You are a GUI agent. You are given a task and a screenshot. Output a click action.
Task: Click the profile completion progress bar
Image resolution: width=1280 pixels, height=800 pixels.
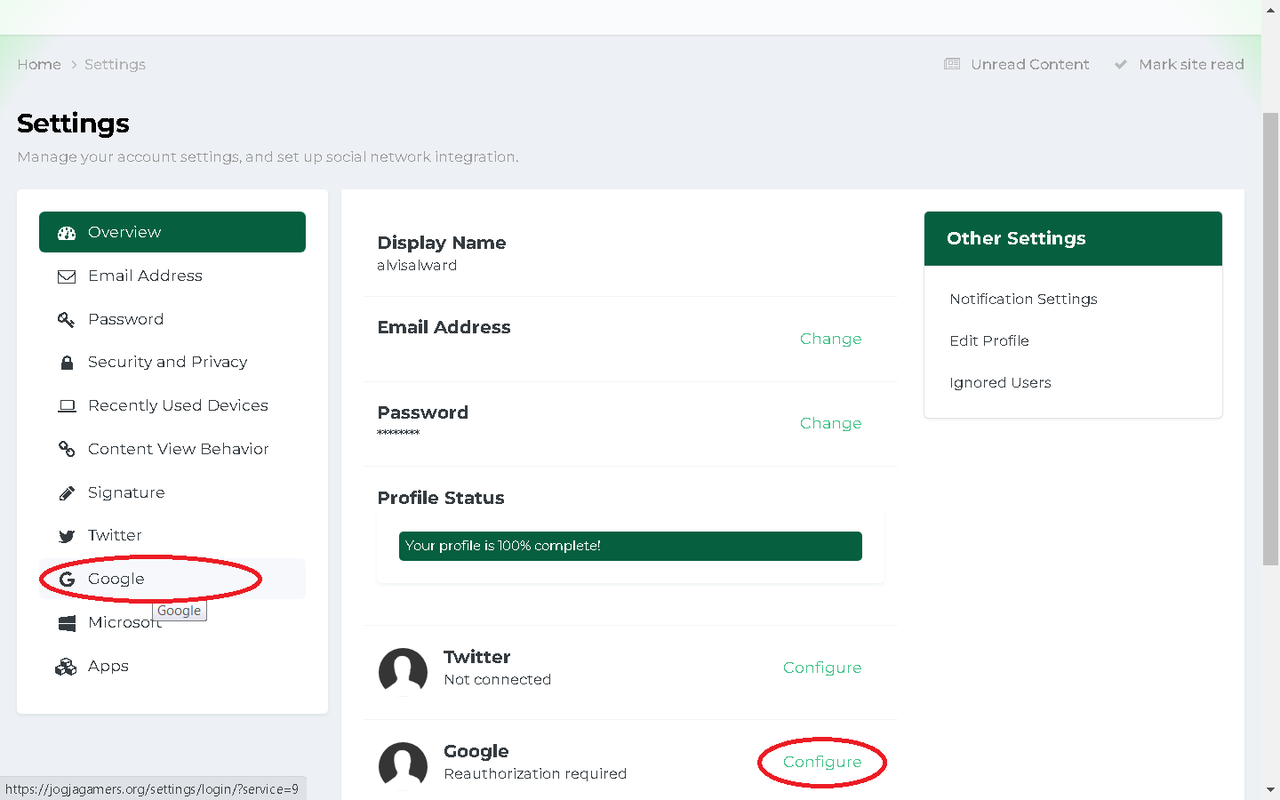(x=630, y=546)
